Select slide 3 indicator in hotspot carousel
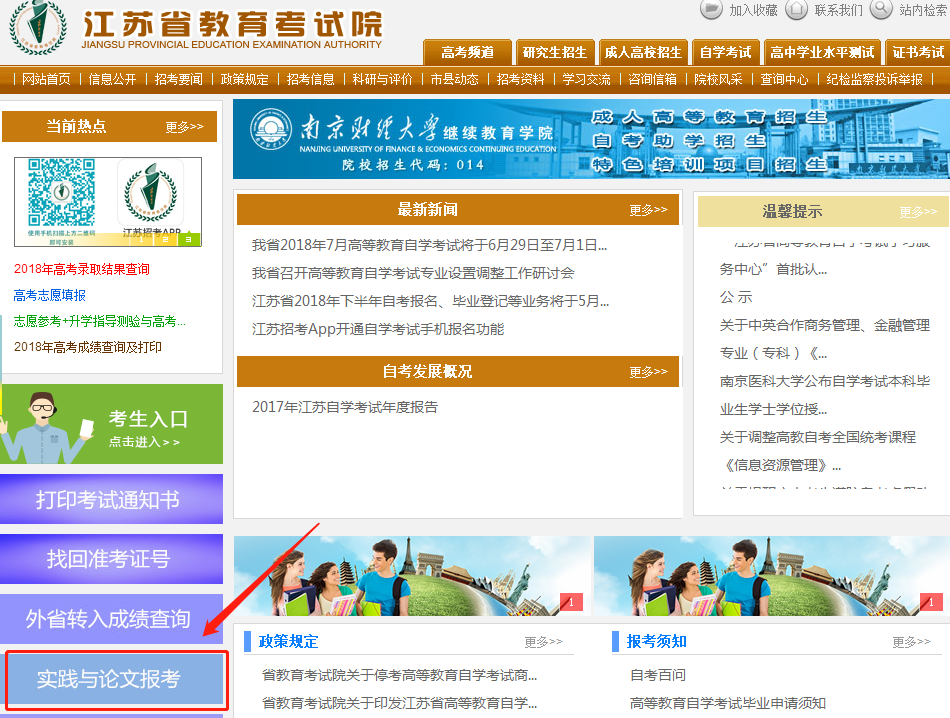The image size is (950, 718). [188, 239]
